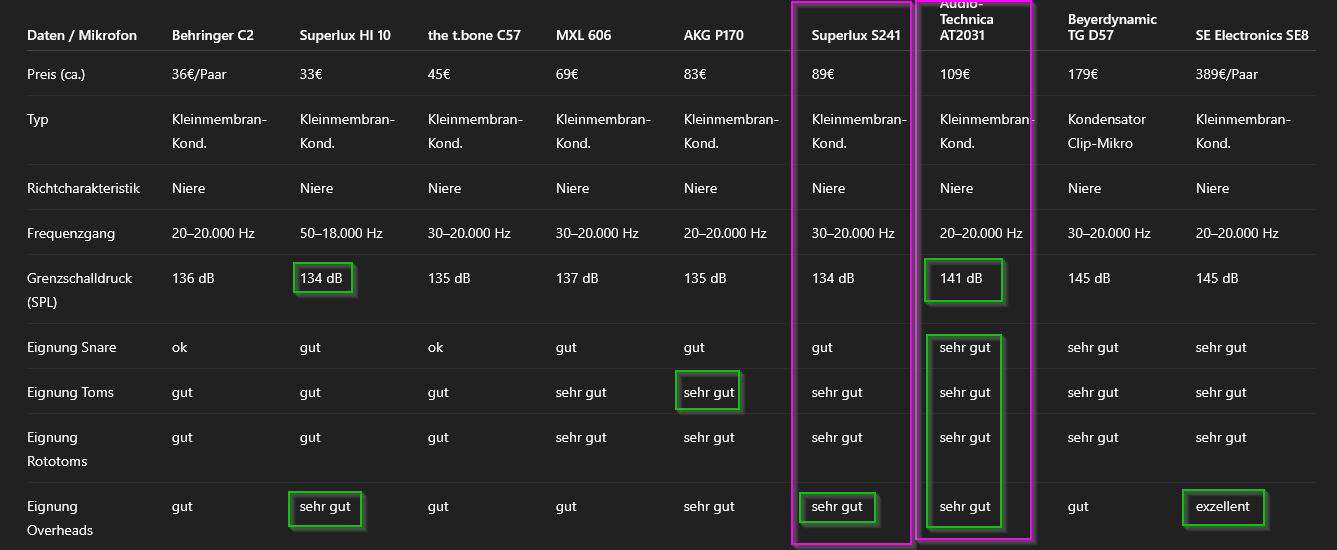Click the 'SE Electronics SE8' header

coord(1252,35)
